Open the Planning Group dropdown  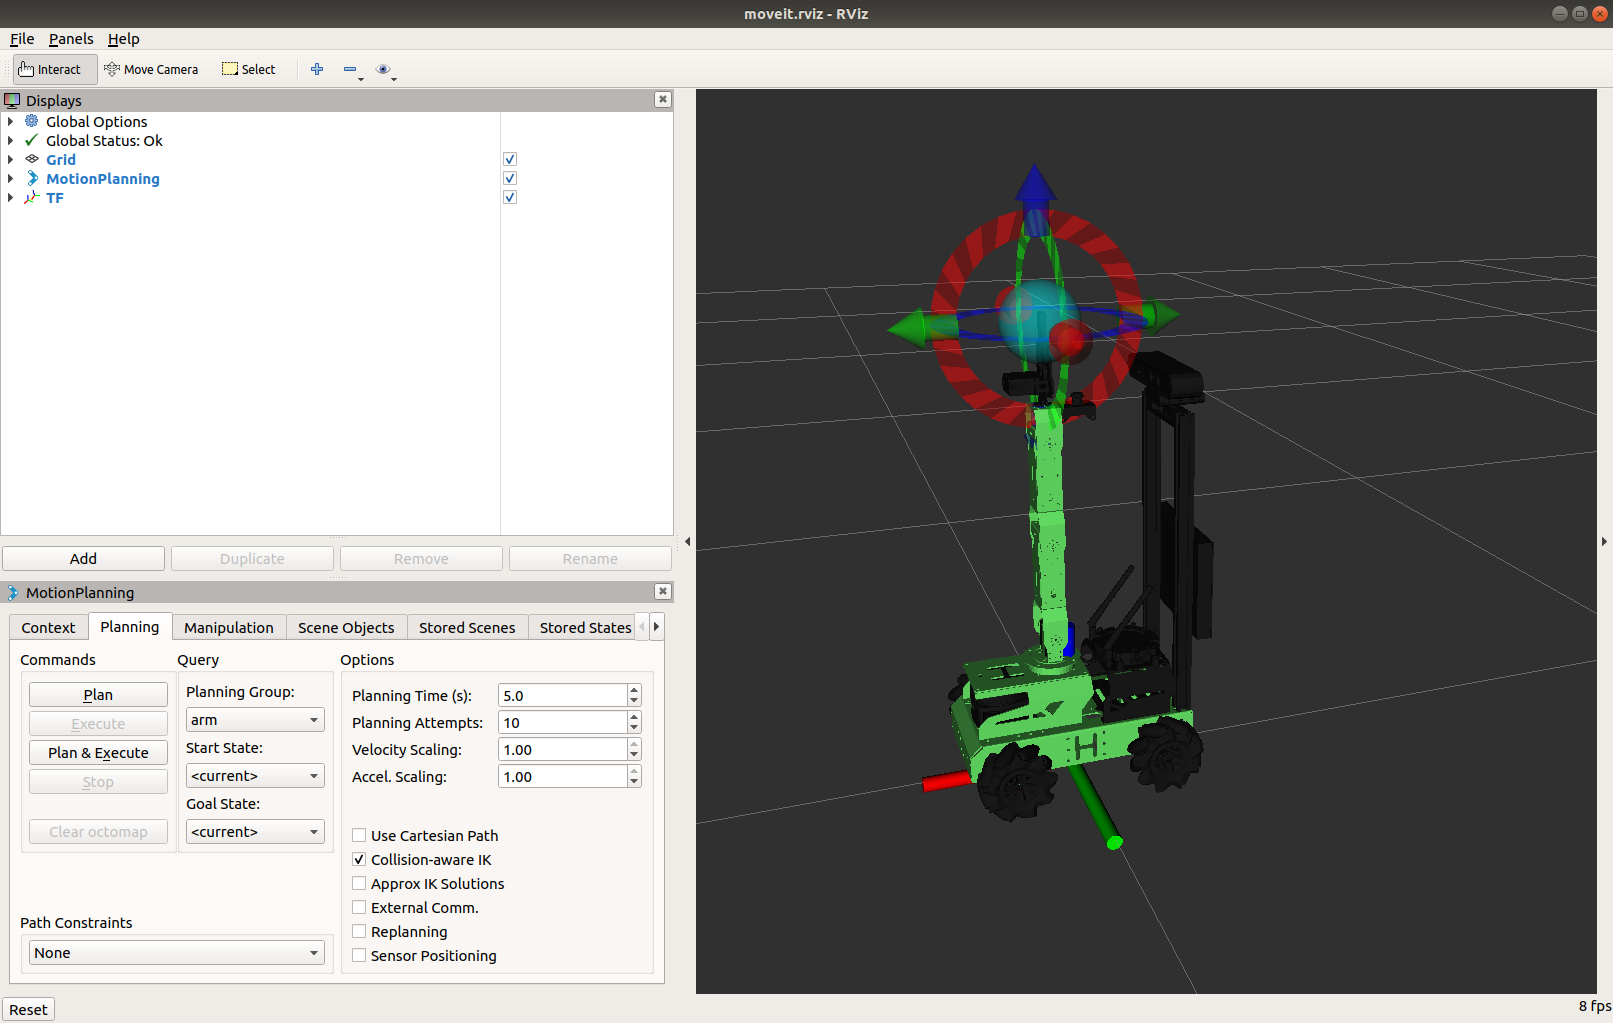[x=254, y=719]
